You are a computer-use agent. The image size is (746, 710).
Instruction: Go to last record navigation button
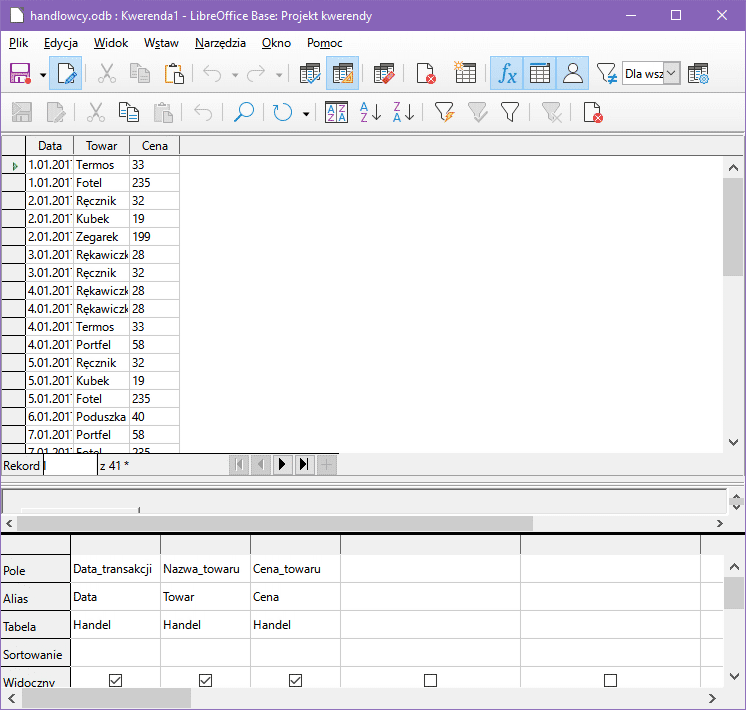point(304,464)
